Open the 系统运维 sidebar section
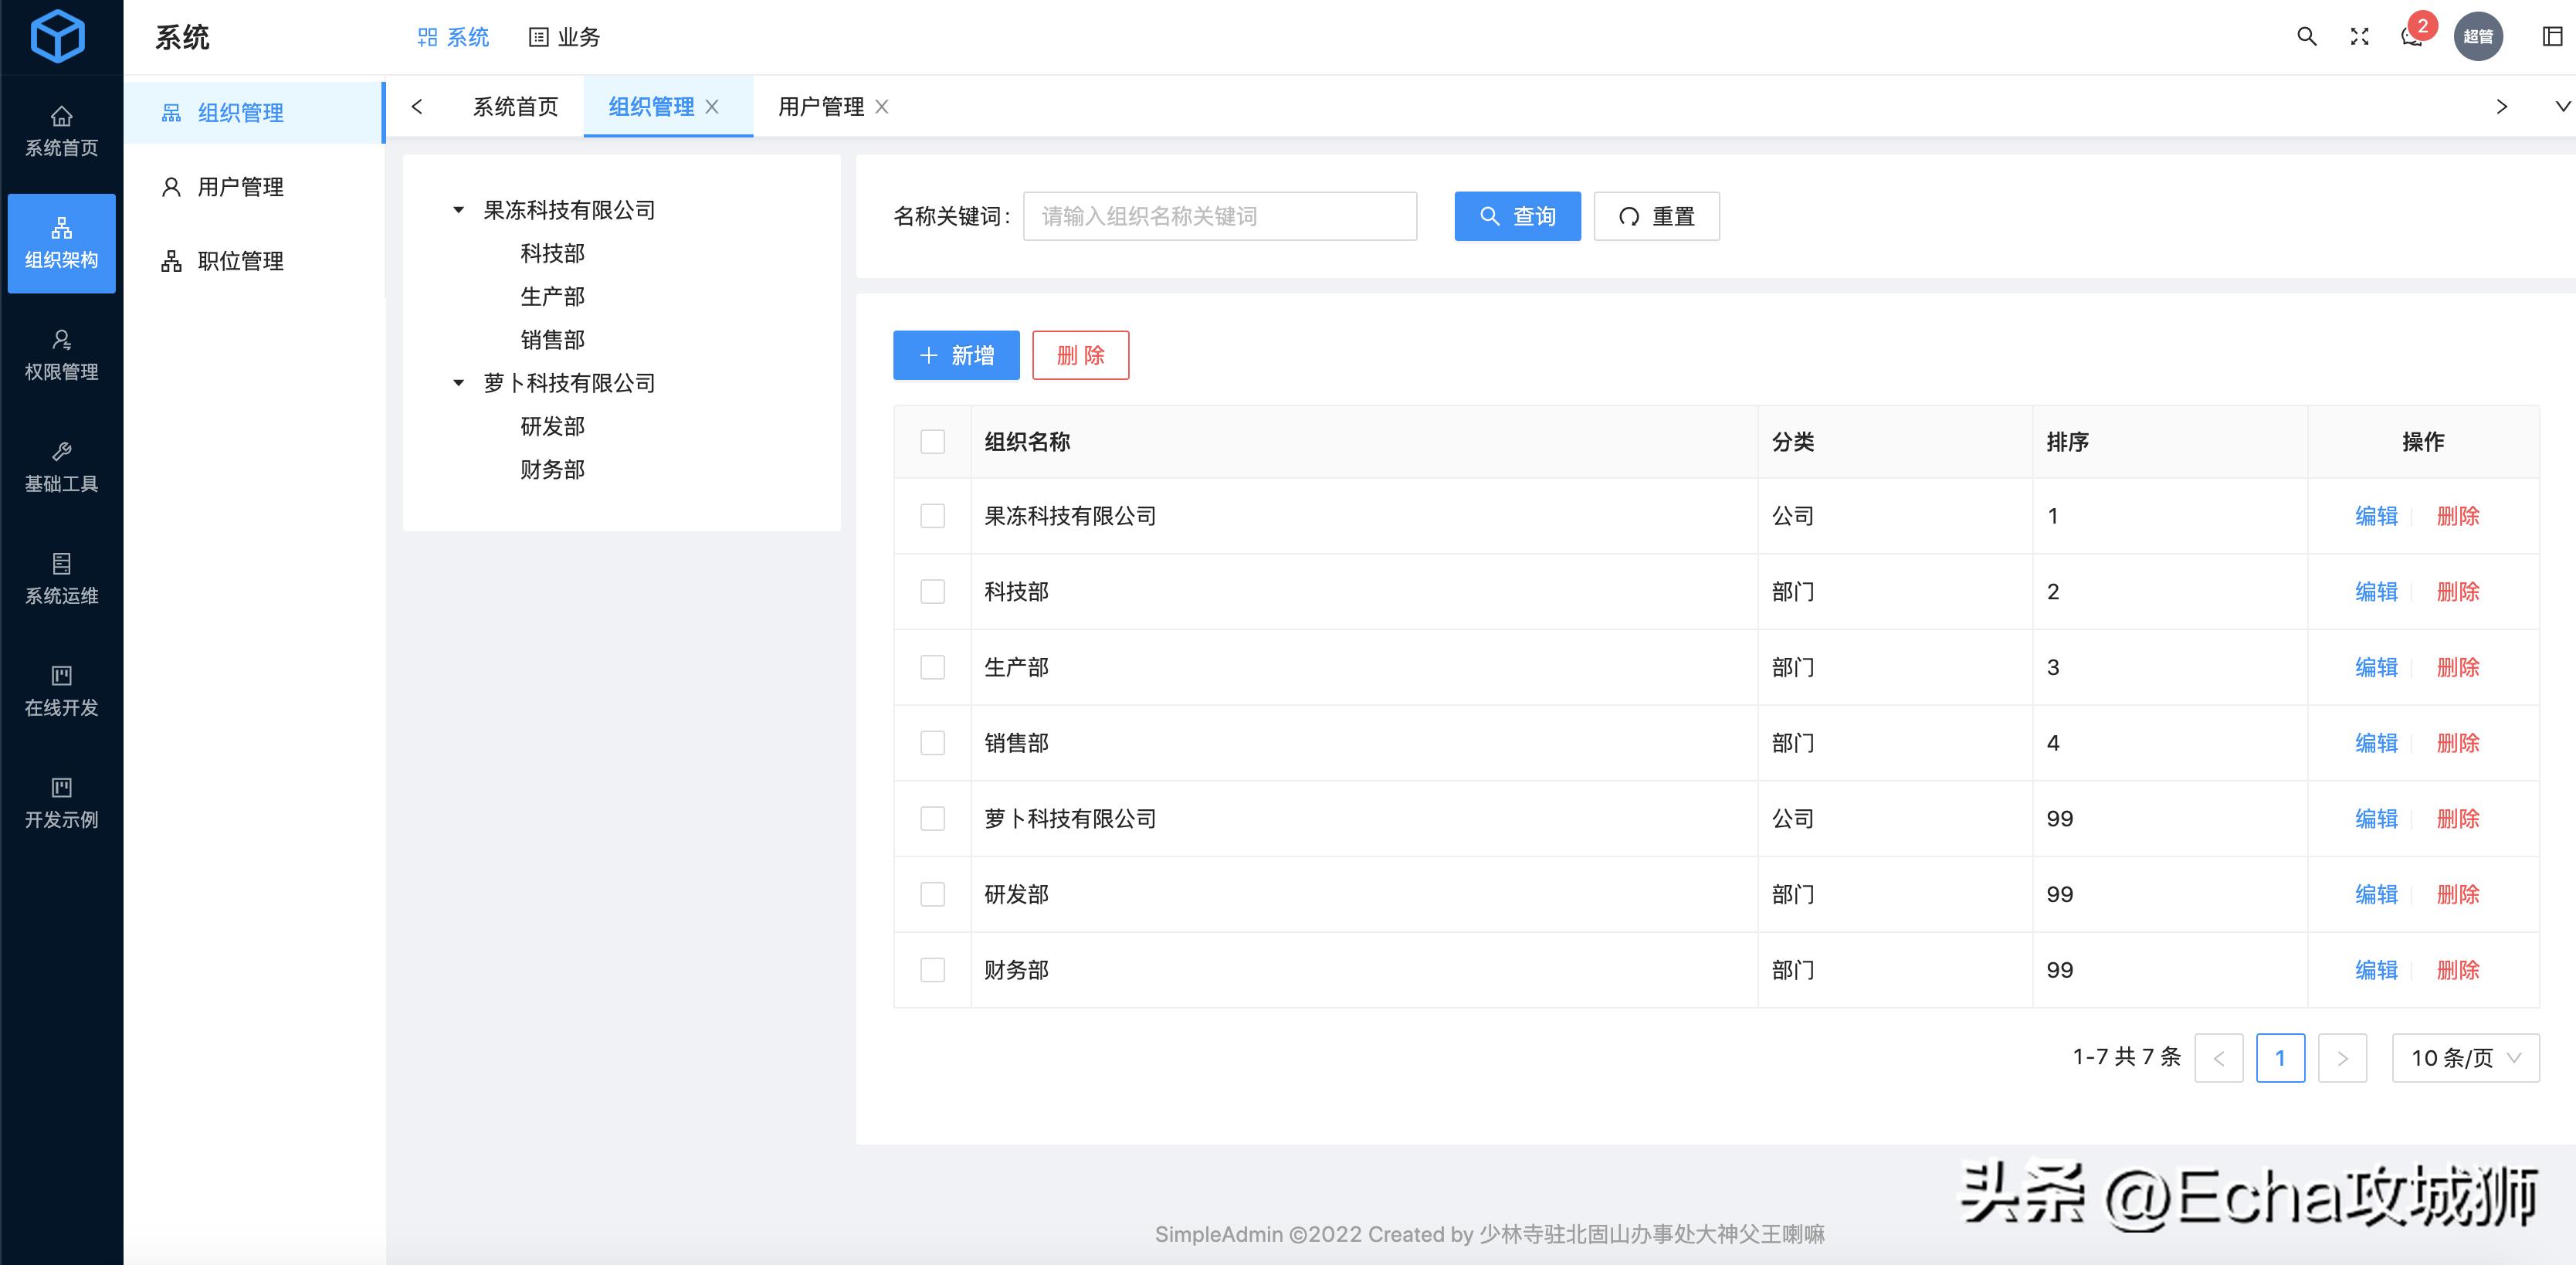 pyautogui.click(x=61, y=575)
